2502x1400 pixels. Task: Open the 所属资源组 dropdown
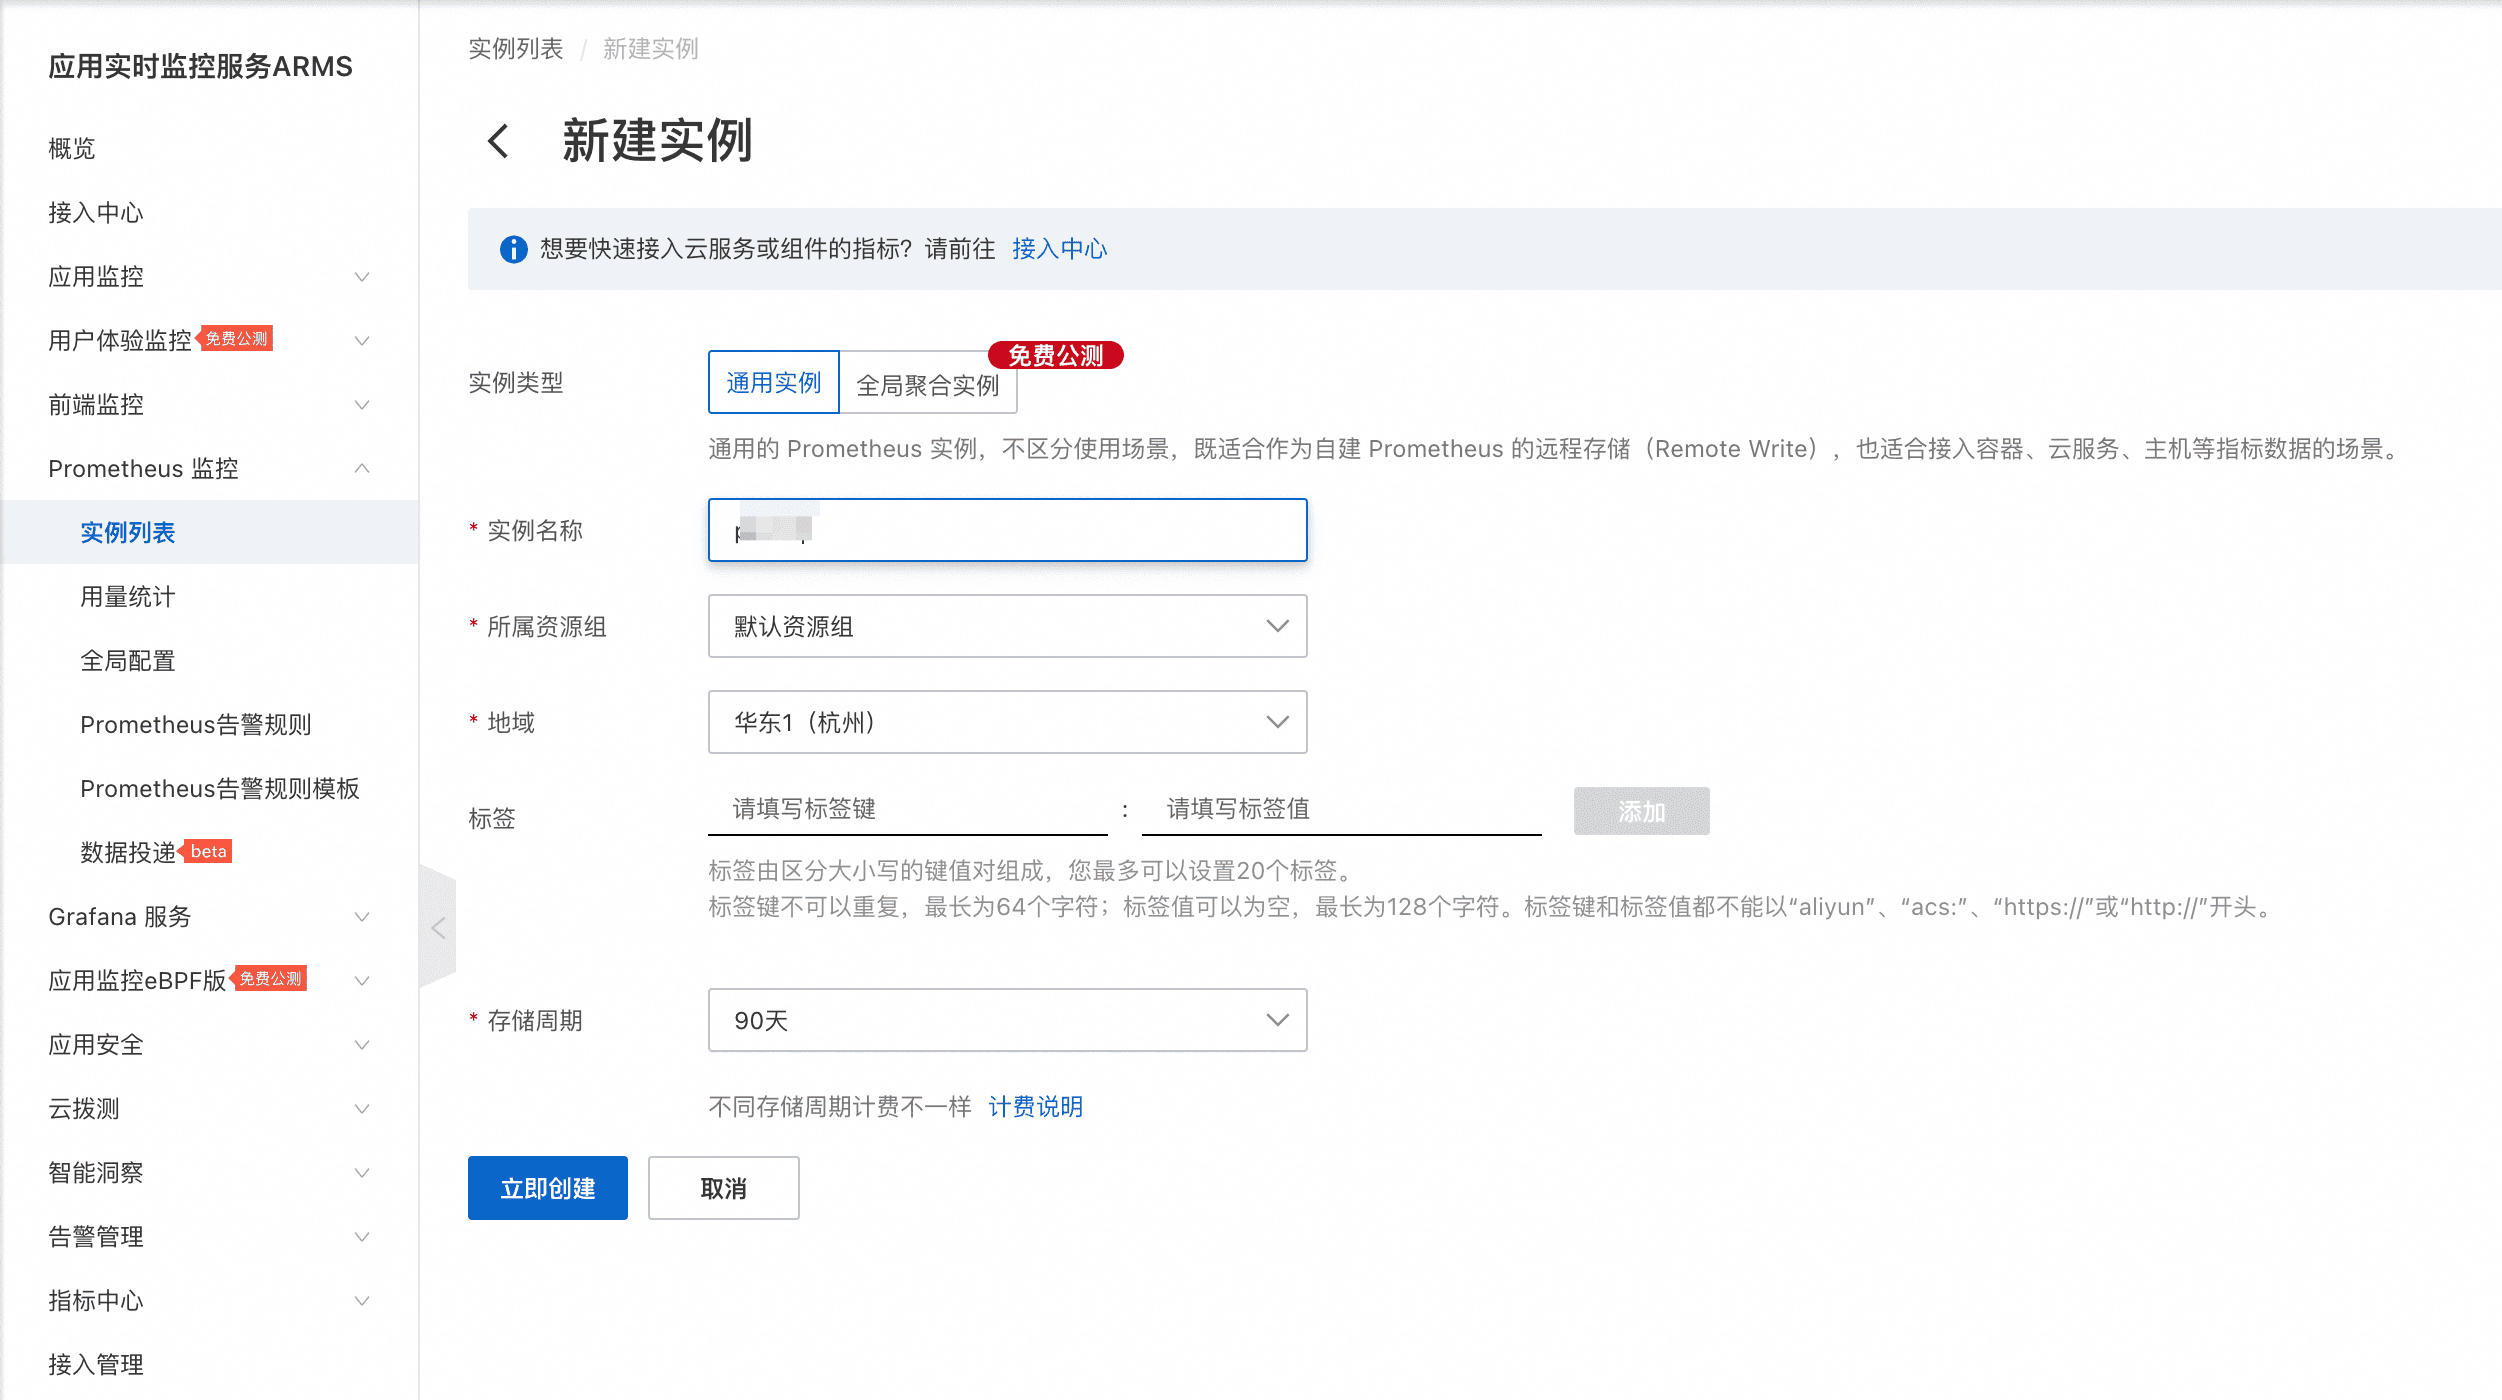(1007, 626)
